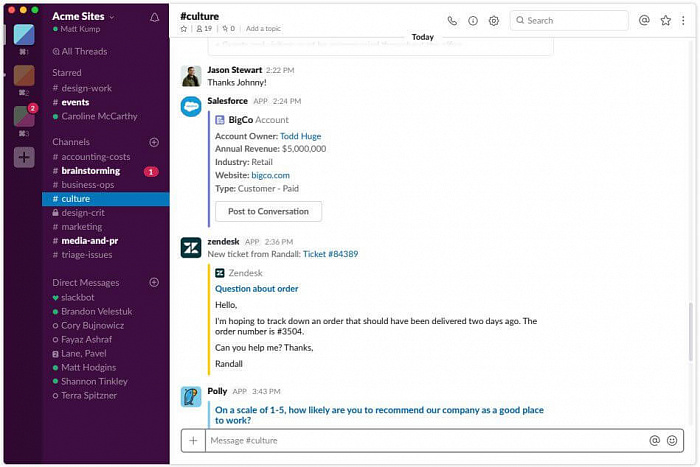Click zendesk app avatar
Image resolution: width=700 pixels, height=467 pixels.
tap(191, 248)
